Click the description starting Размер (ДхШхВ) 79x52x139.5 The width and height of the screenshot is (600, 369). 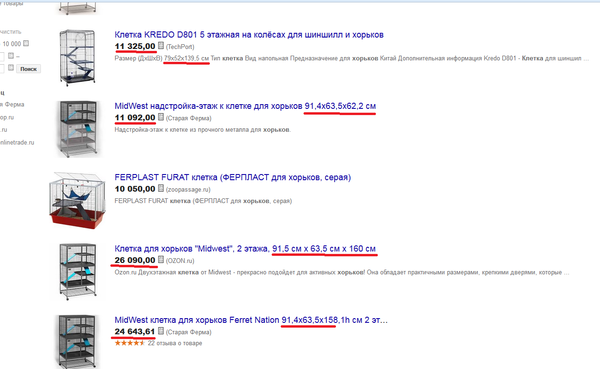(x=351, y=58)
